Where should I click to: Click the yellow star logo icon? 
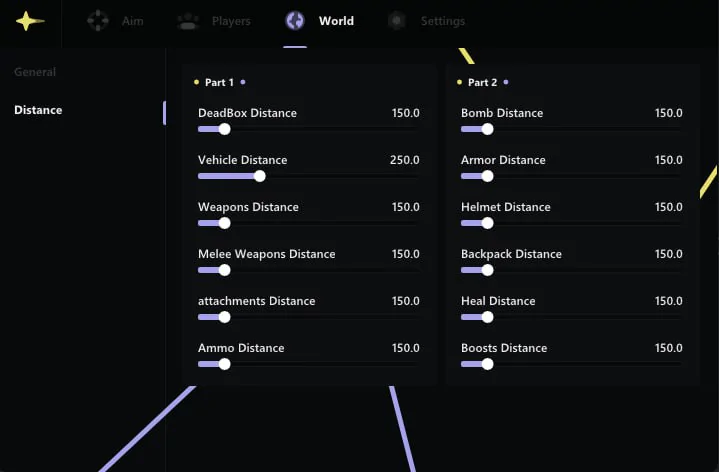point(30,21)
